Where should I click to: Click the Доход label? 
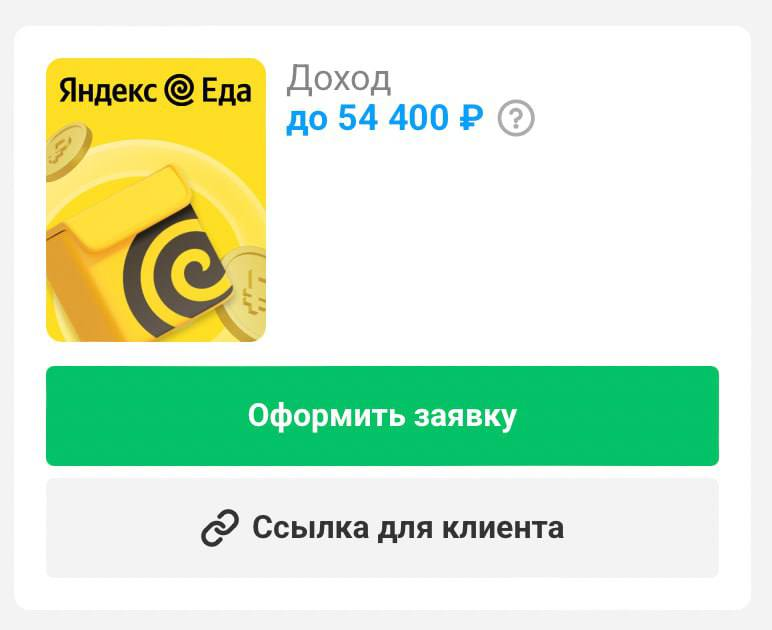coord(339,79)
